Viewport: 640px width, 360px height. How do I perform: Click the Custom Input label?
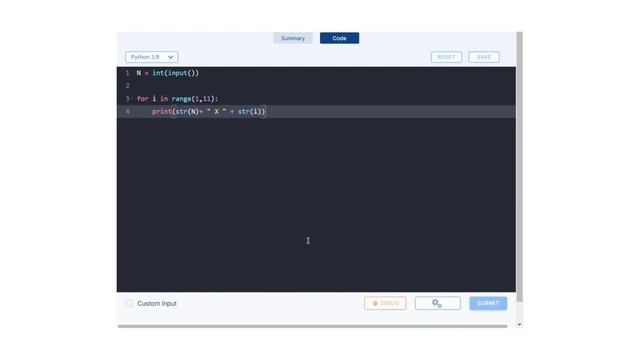(157, 303)
